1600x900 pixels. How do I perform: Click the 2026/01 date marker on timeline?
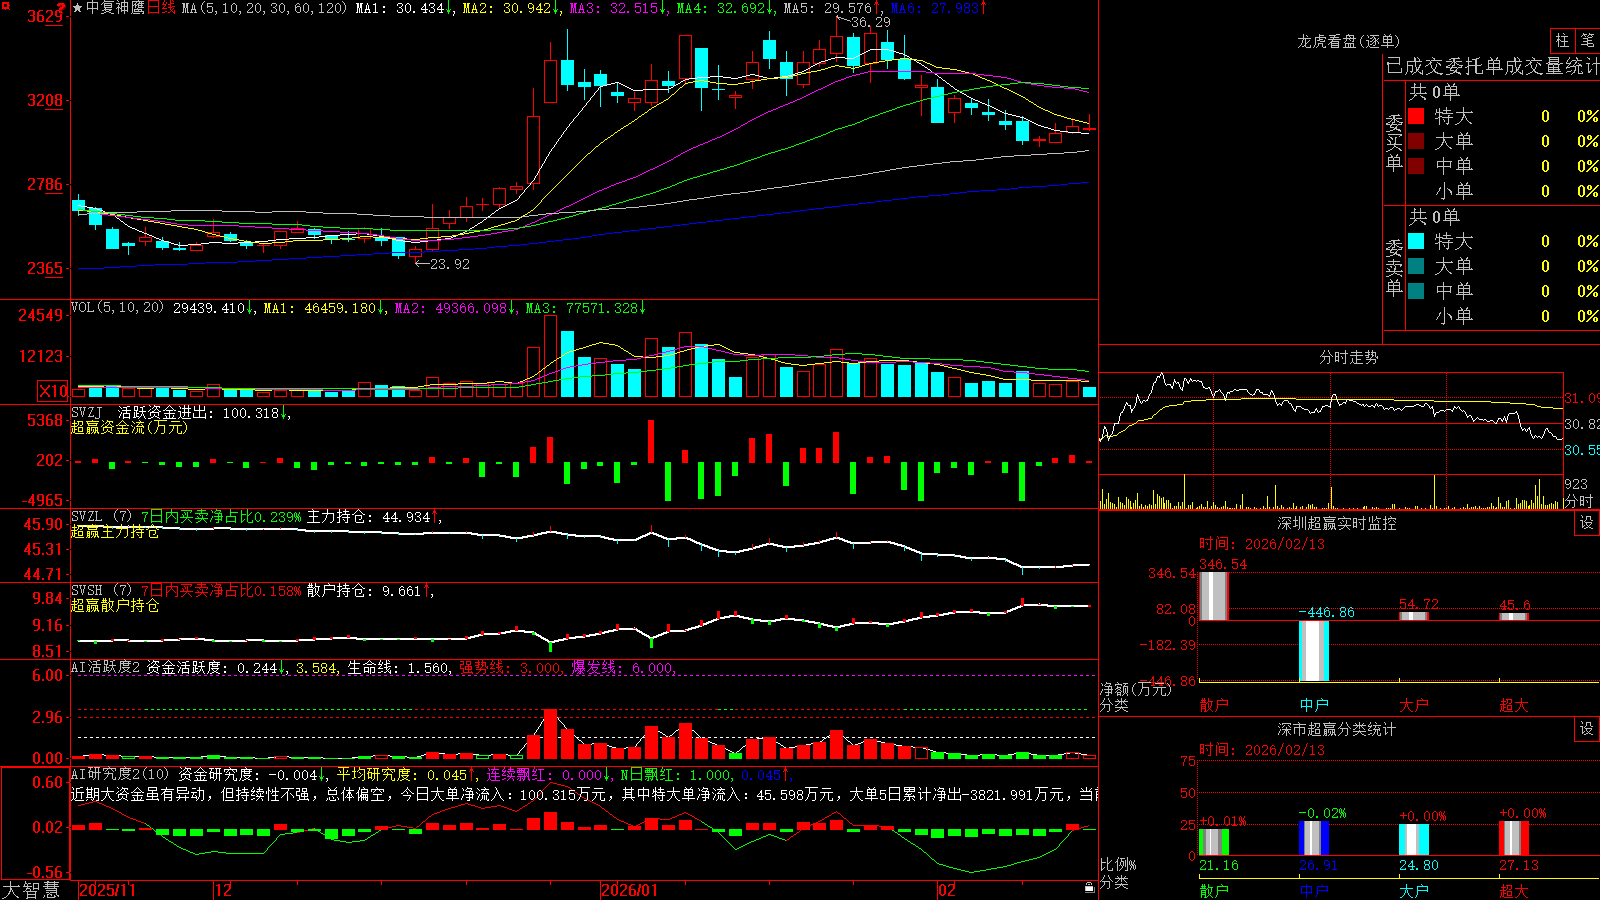[629, 890]
